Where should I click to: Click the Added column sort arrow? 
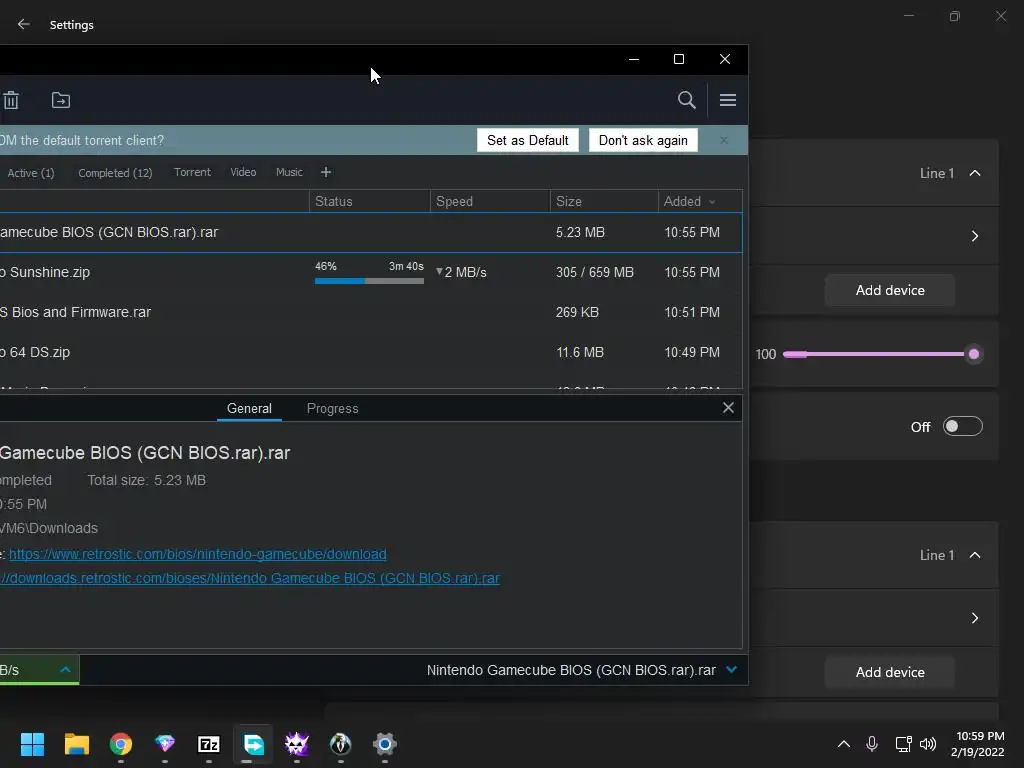click(x=712, y=202)
